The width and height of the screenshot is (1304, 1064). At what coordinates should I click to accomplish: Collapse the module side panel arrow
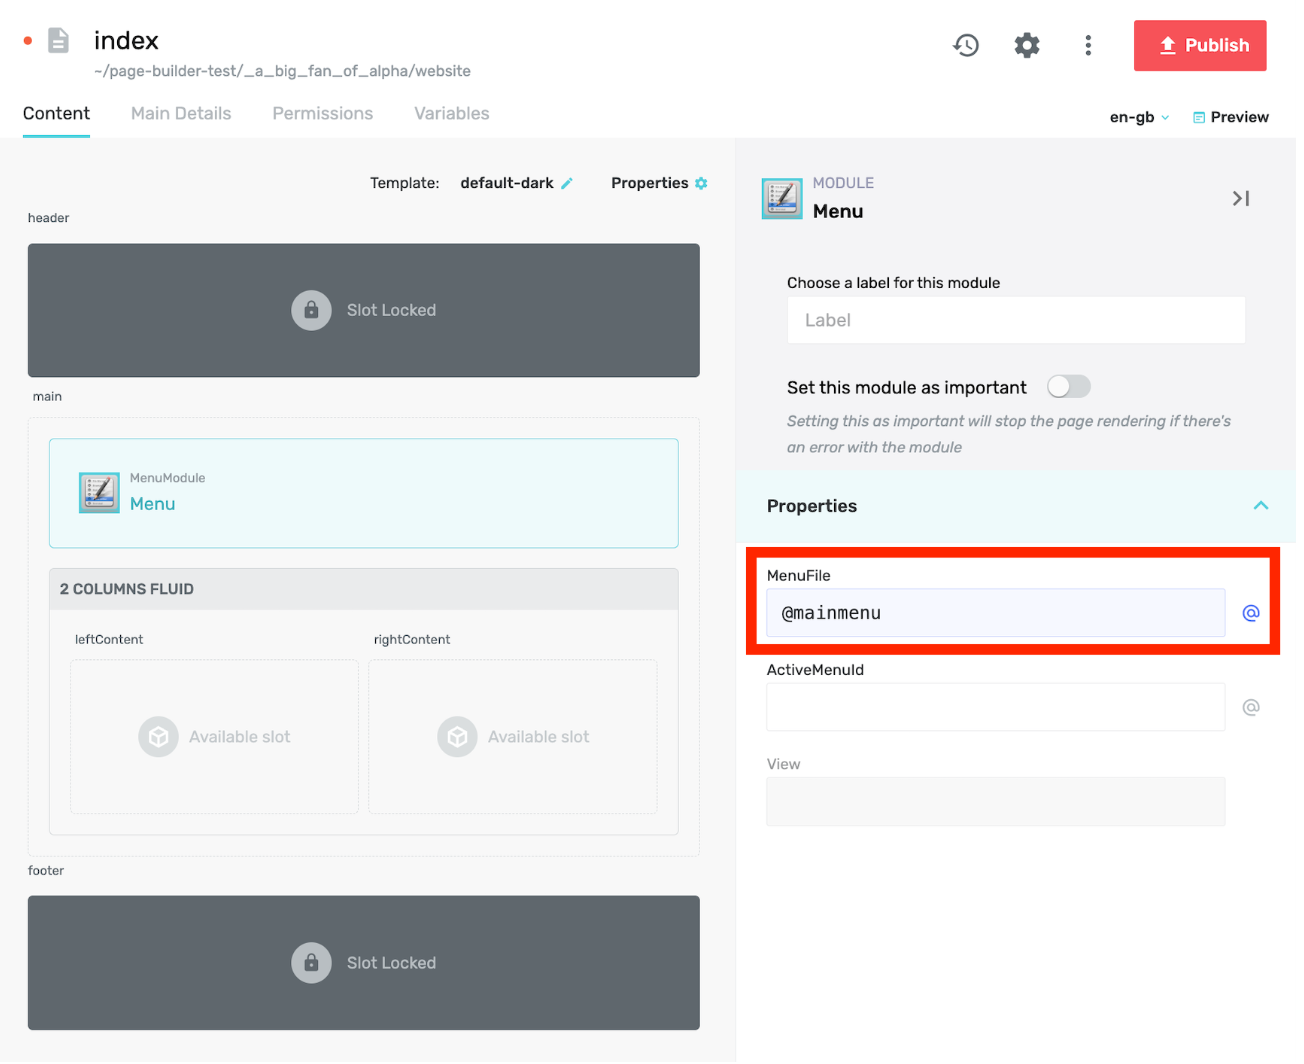[1241, 198]
